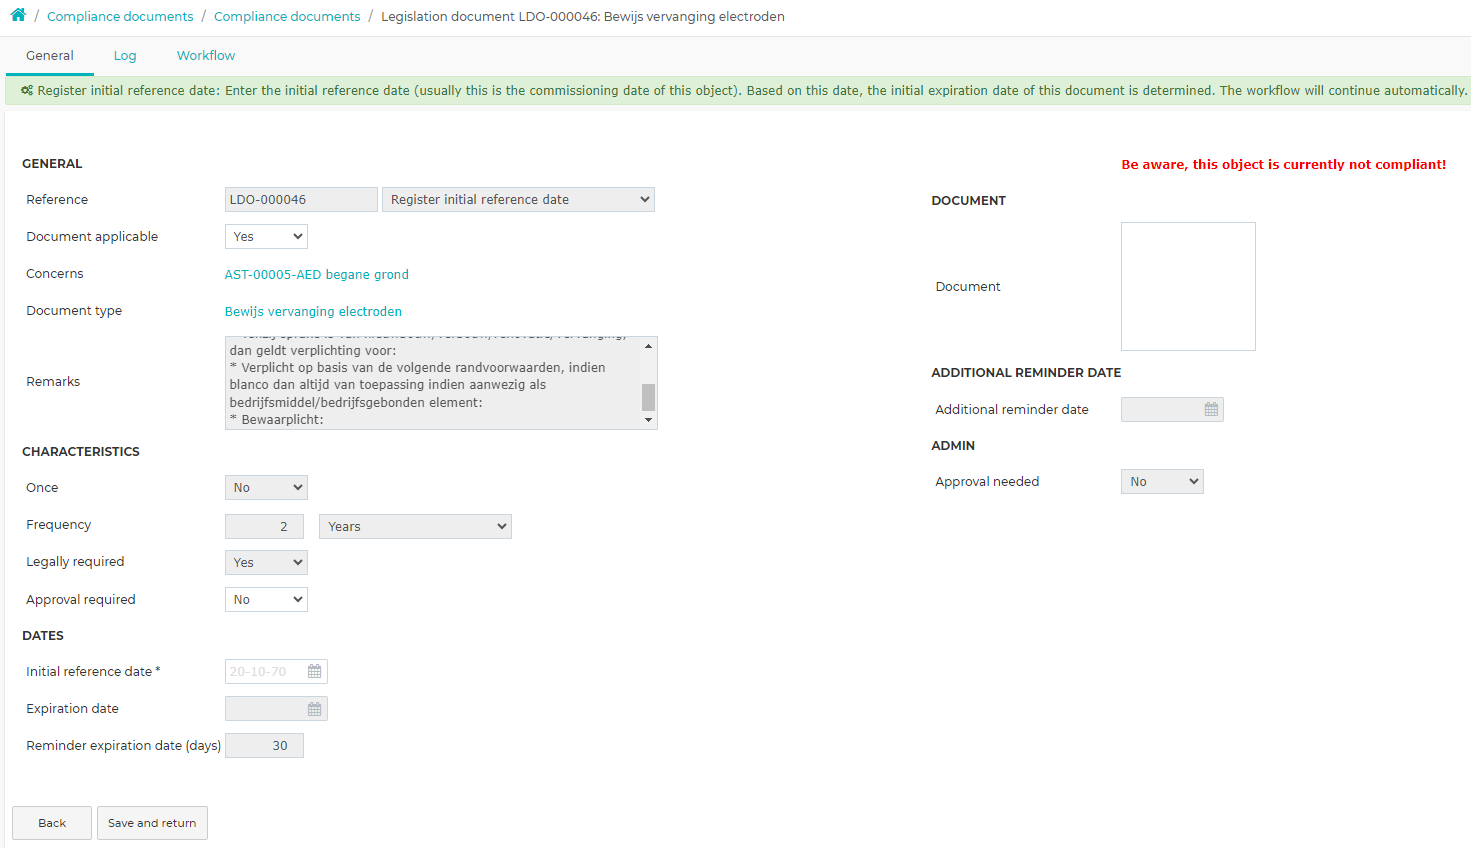1471x848 pixels.
Task: Open the Once dropdown
Action: 266,488
